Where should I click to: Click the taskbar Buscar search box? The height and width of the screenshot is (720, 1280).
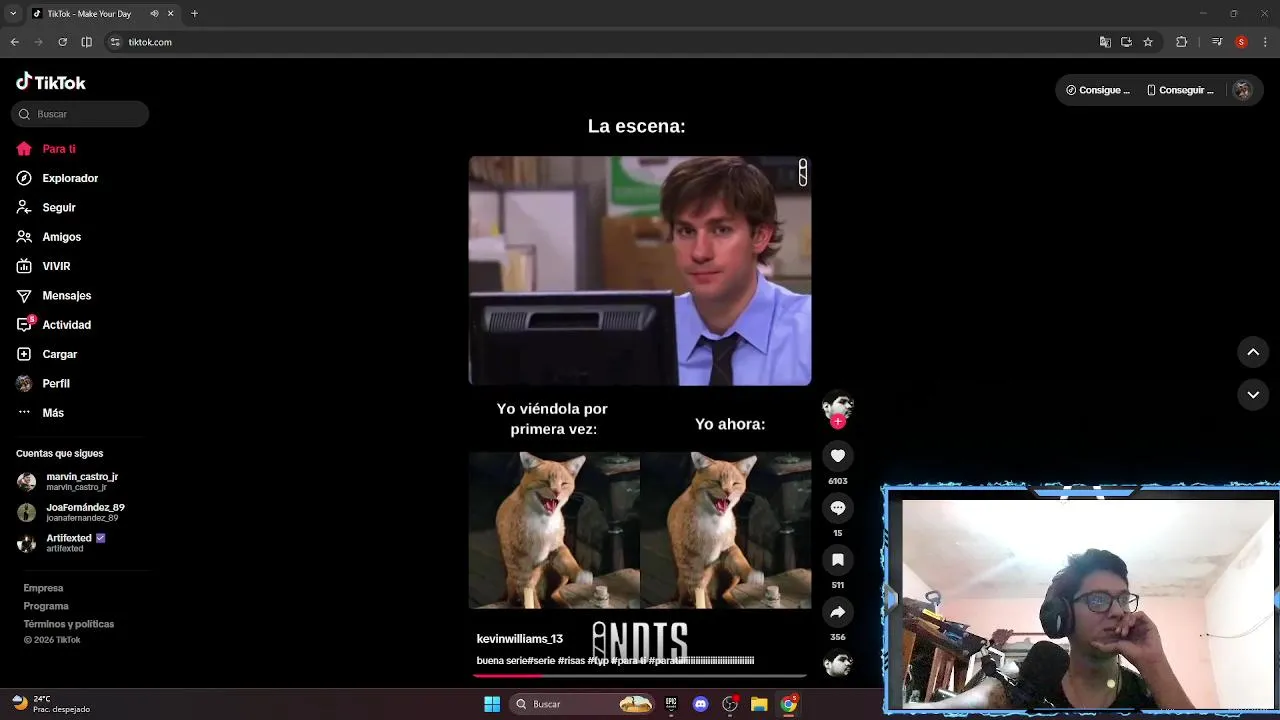coord(583,704)
